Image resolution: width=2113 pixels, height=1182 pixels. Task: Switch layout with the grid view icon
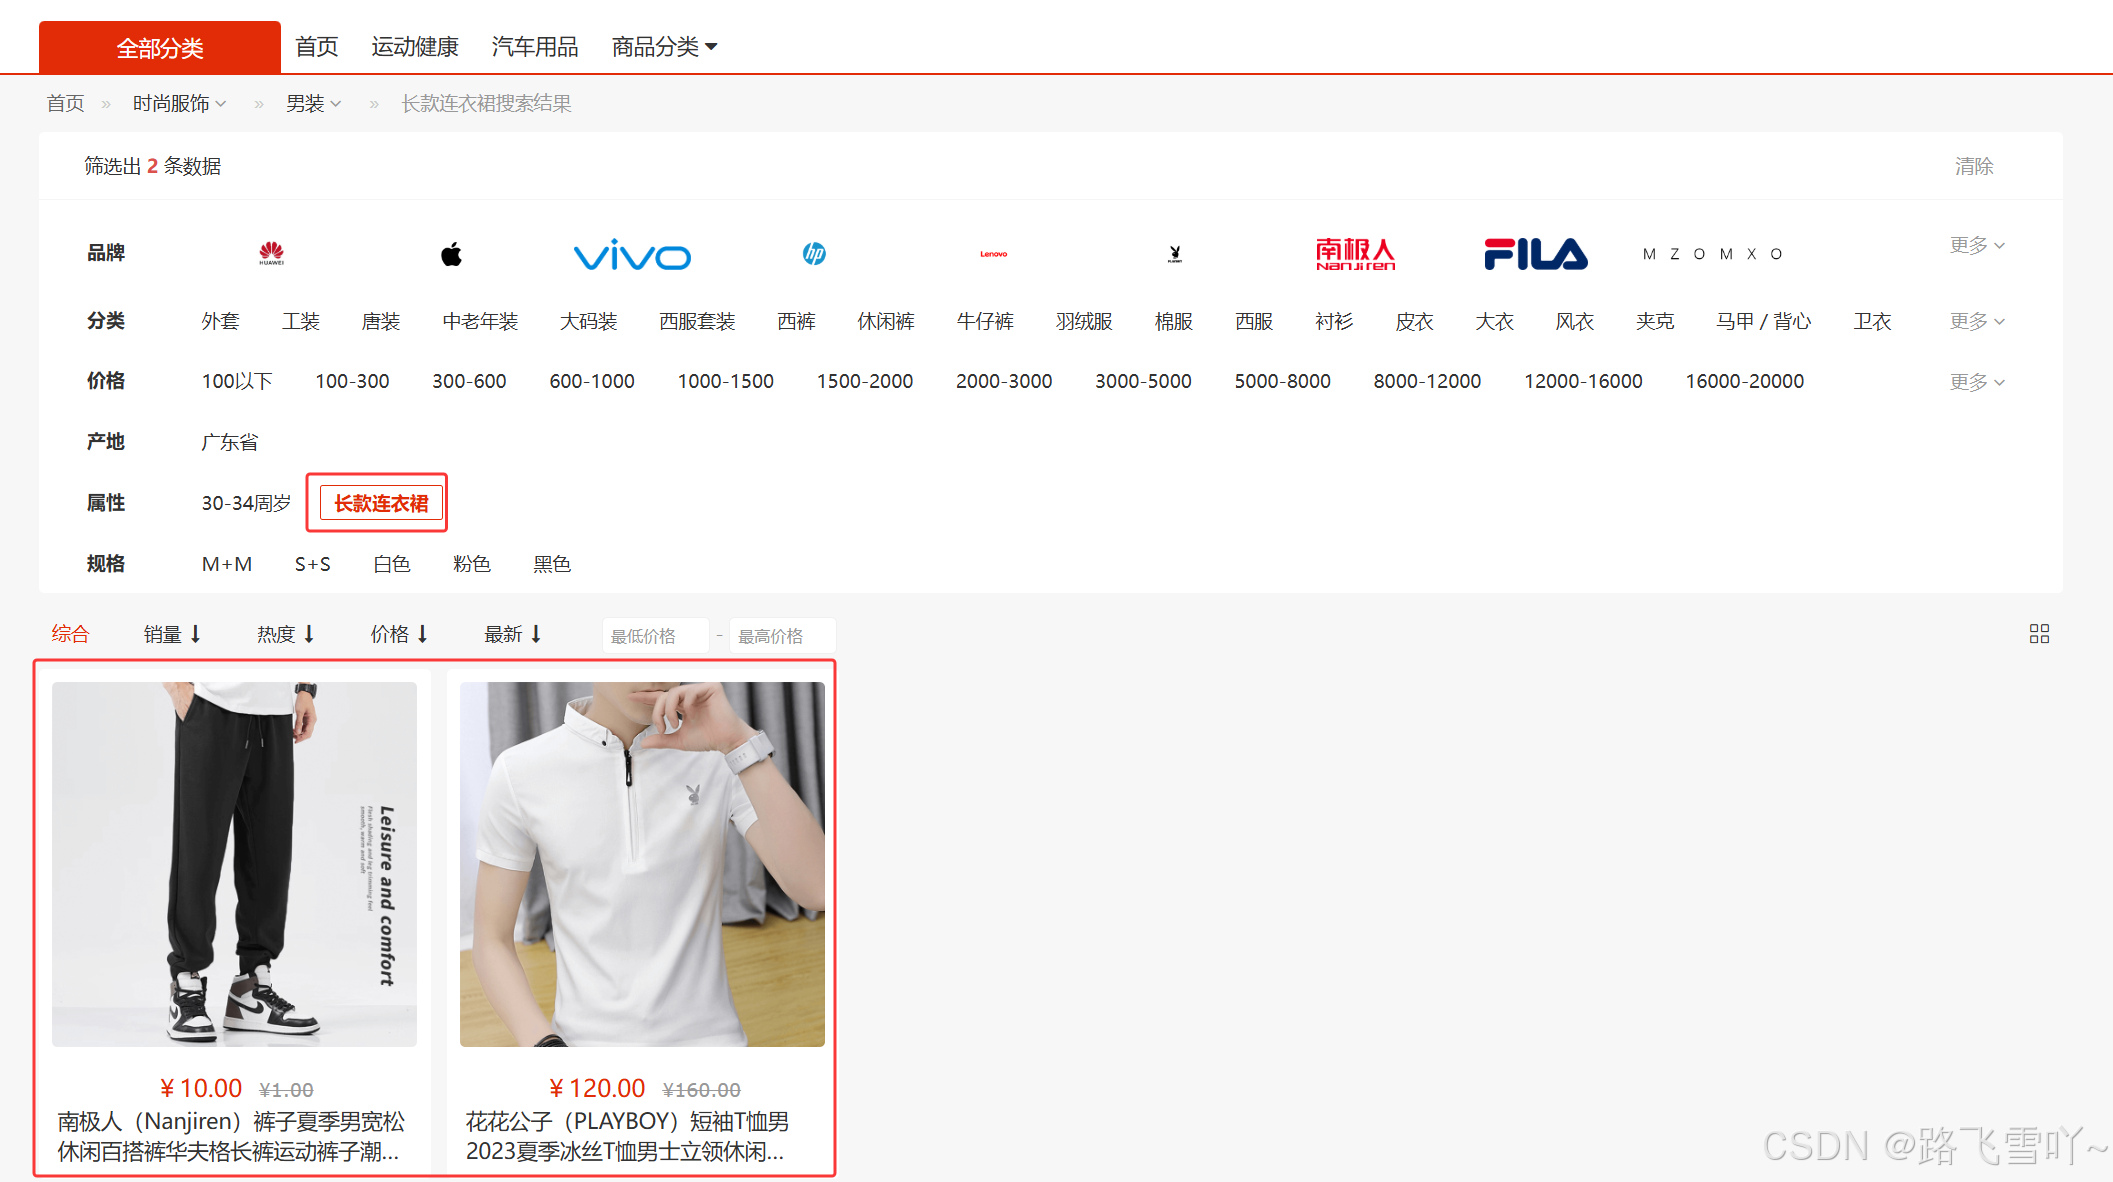(2039, 634)
